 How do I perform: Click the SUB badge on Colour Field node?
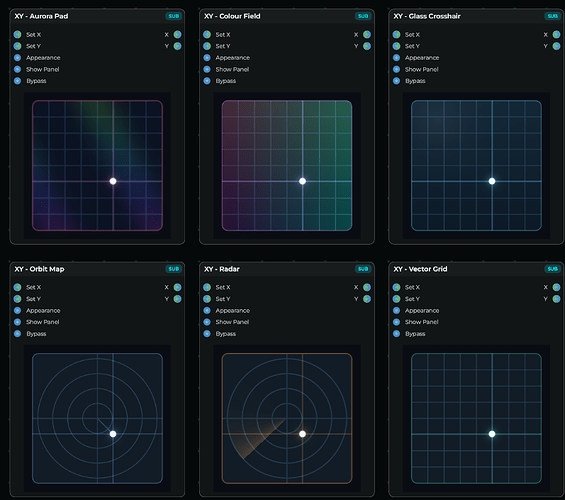tap(363, 16)
